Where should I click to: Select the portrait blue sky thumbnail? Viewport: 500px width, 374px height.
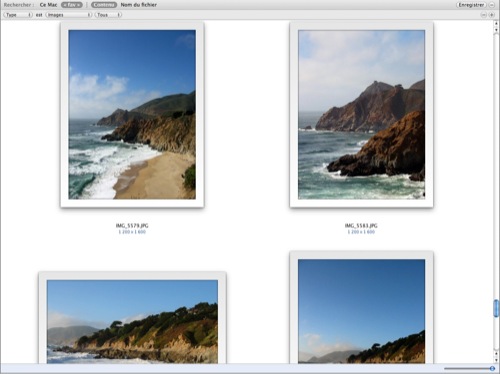pos(361,307)
